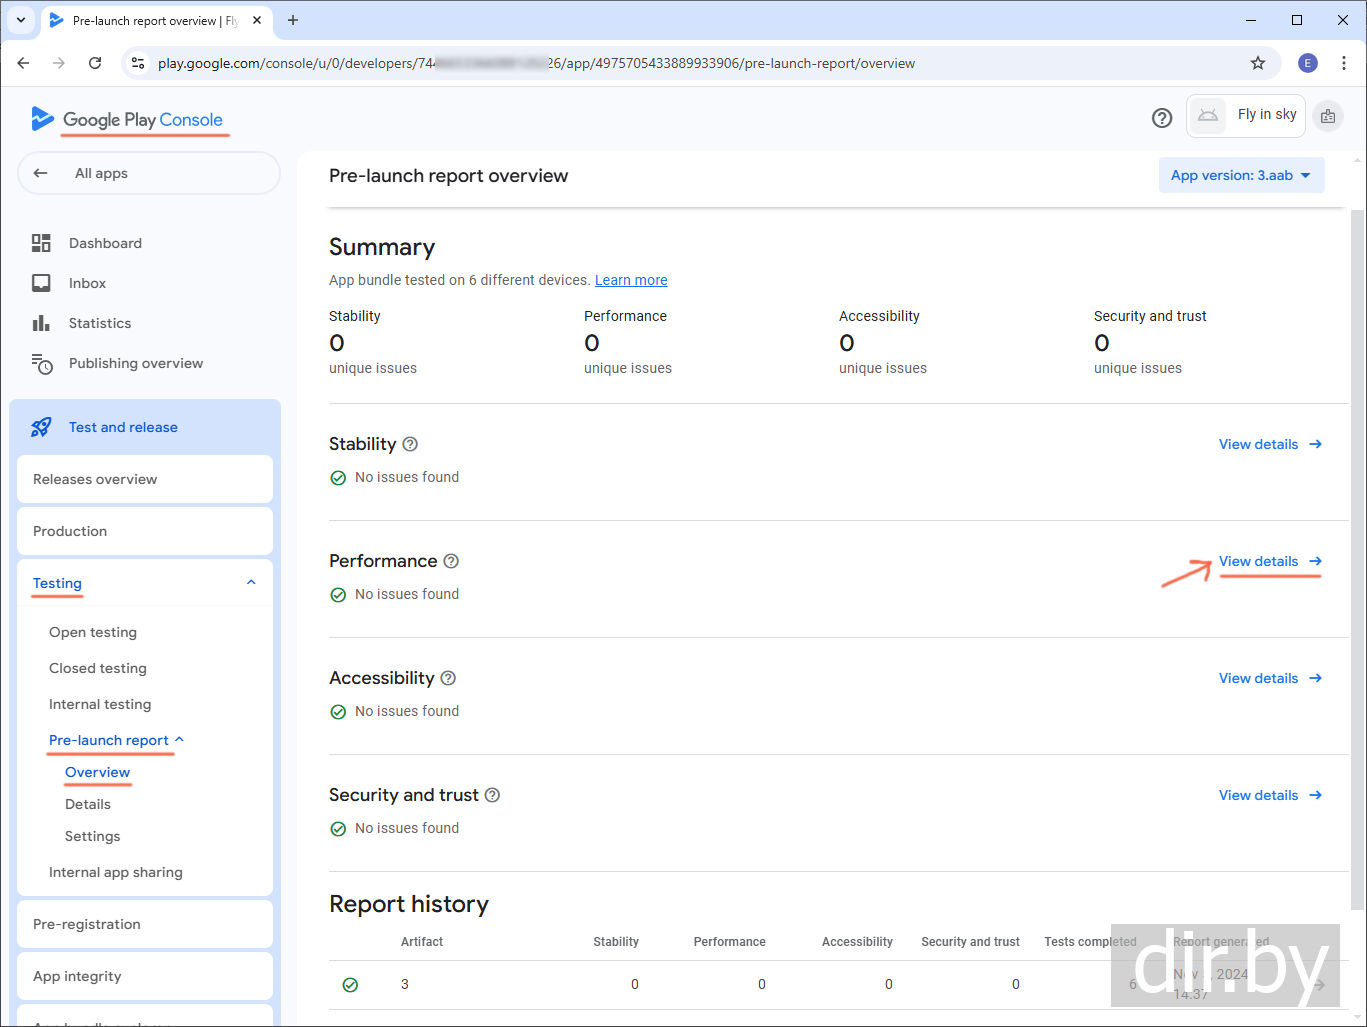Click the Publishing overview clock icon

click(x=41, y=364)
